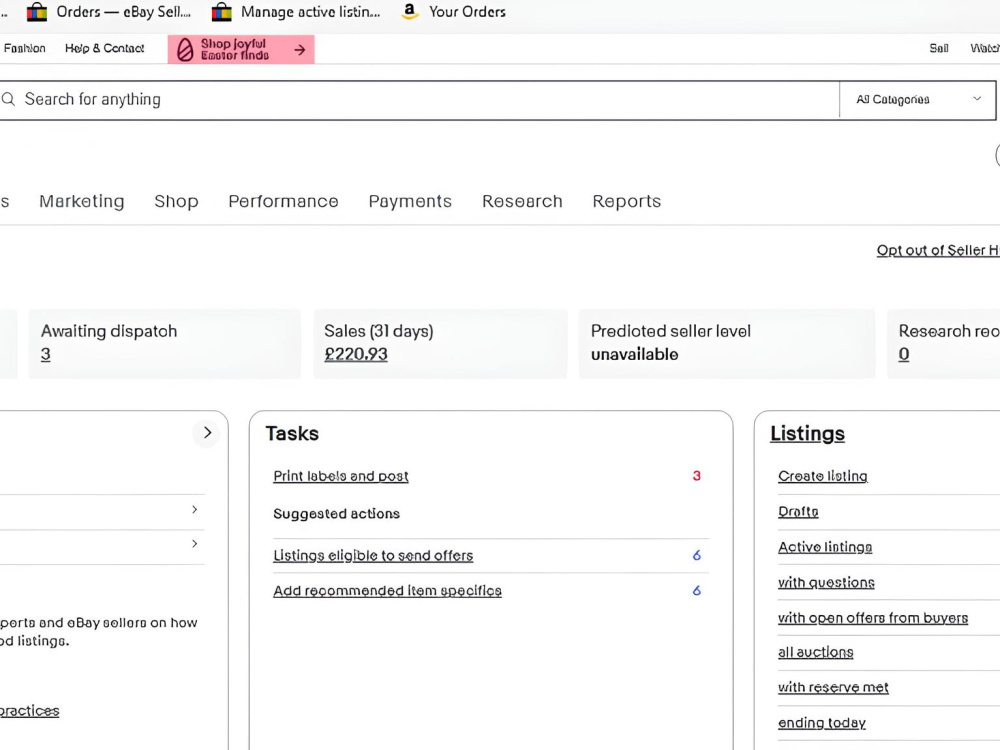Open the Manage active listings bookmark icon

221,11
